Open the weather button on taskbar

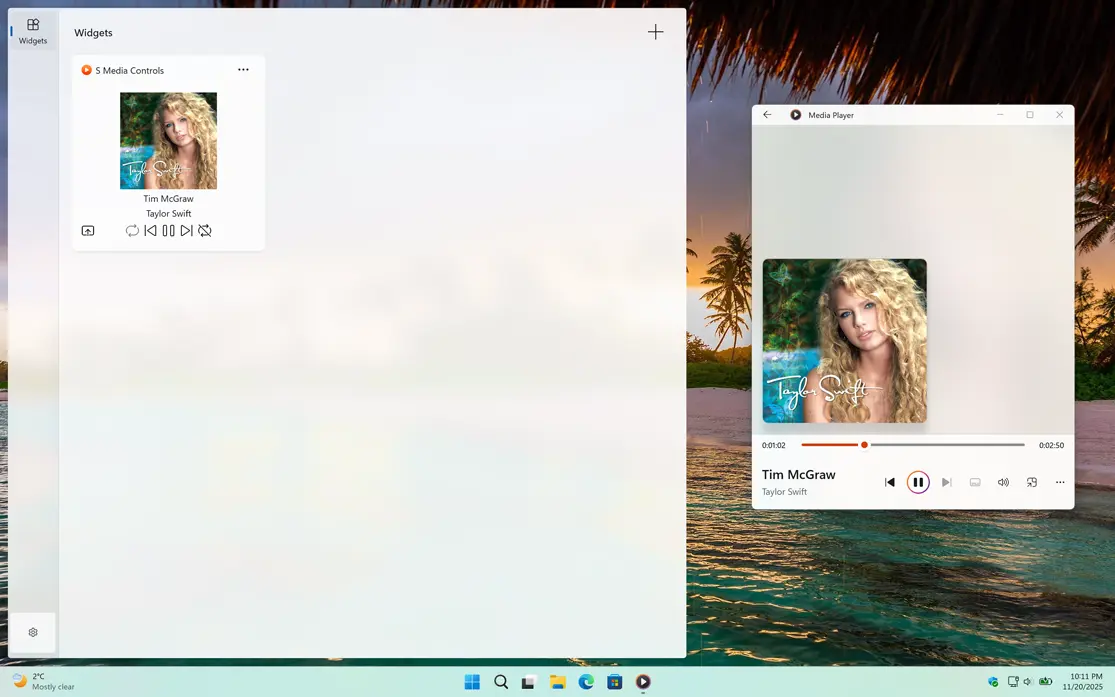(44, 682)
